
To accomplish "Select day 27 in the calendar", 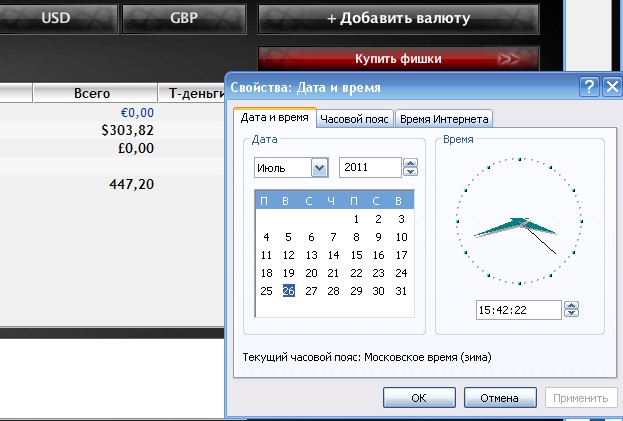I will pyautogui.click(x=311, y=291).
